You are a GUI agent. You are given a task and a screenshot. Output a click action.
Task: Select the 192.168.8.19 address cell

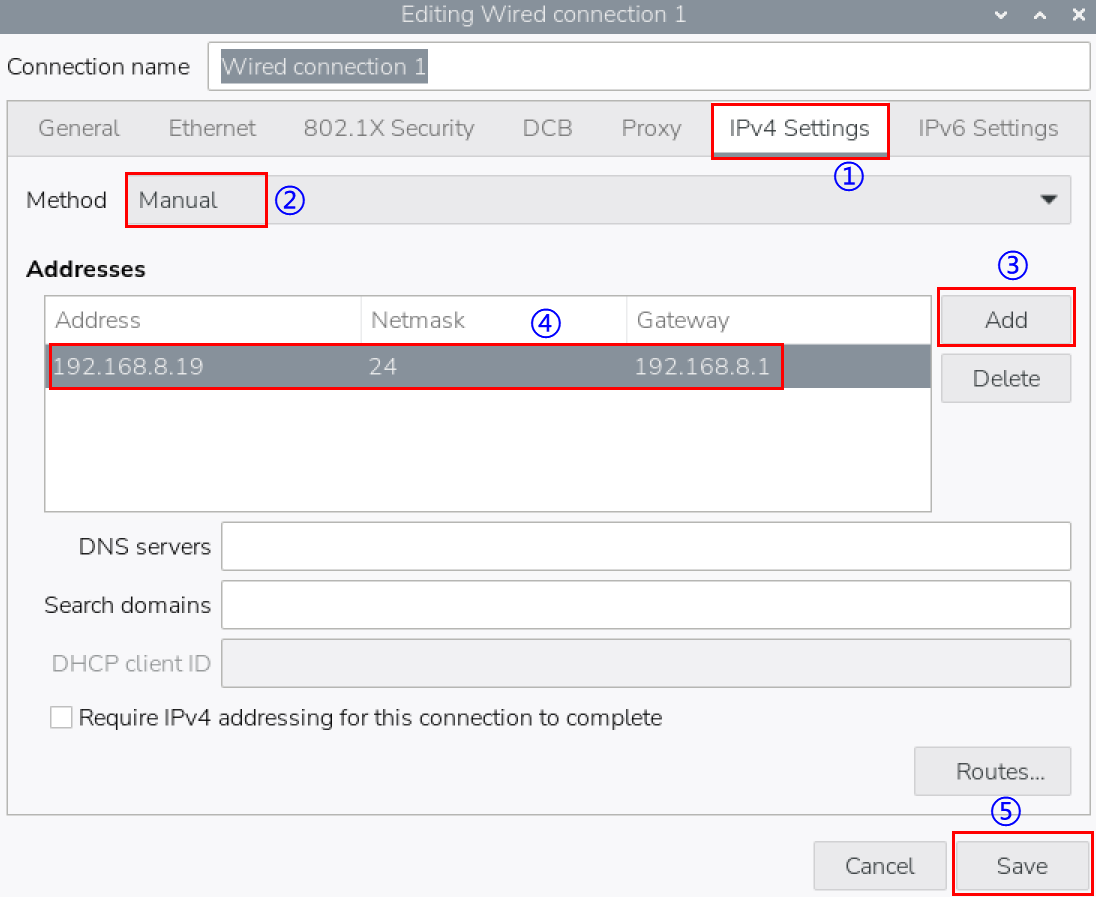[128, 367]
